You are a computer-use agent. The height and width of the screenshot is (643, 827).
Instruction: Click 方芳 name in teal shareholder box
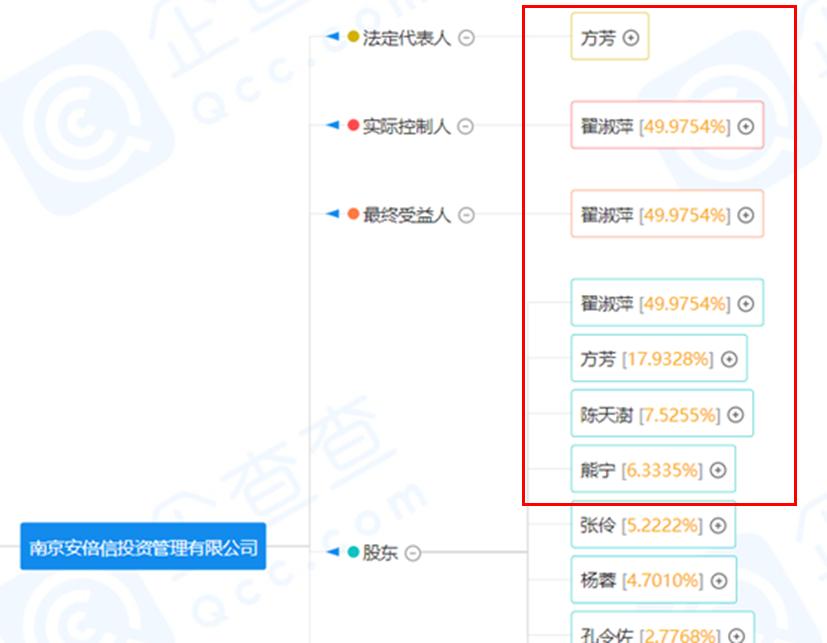tap(598, 359)
